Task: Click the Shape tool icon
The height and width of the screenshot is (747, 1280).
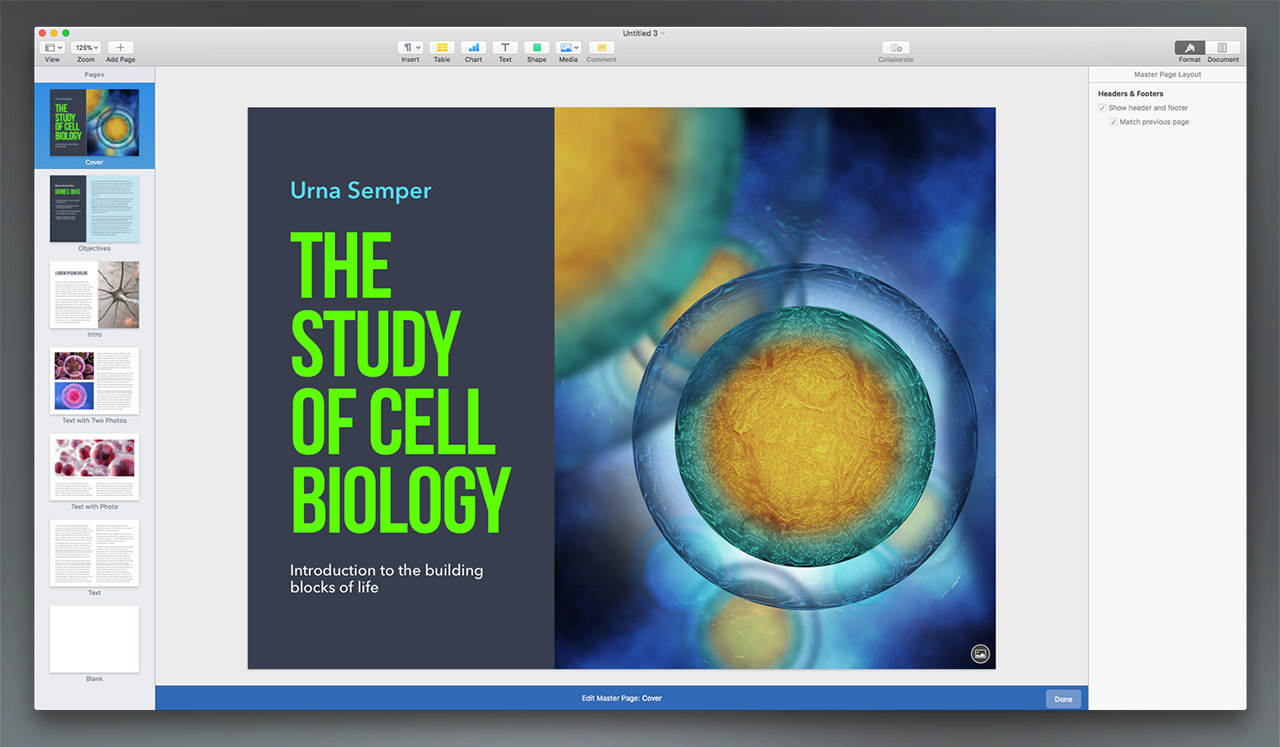Action: pyautogui.click(x=537, y=48)
